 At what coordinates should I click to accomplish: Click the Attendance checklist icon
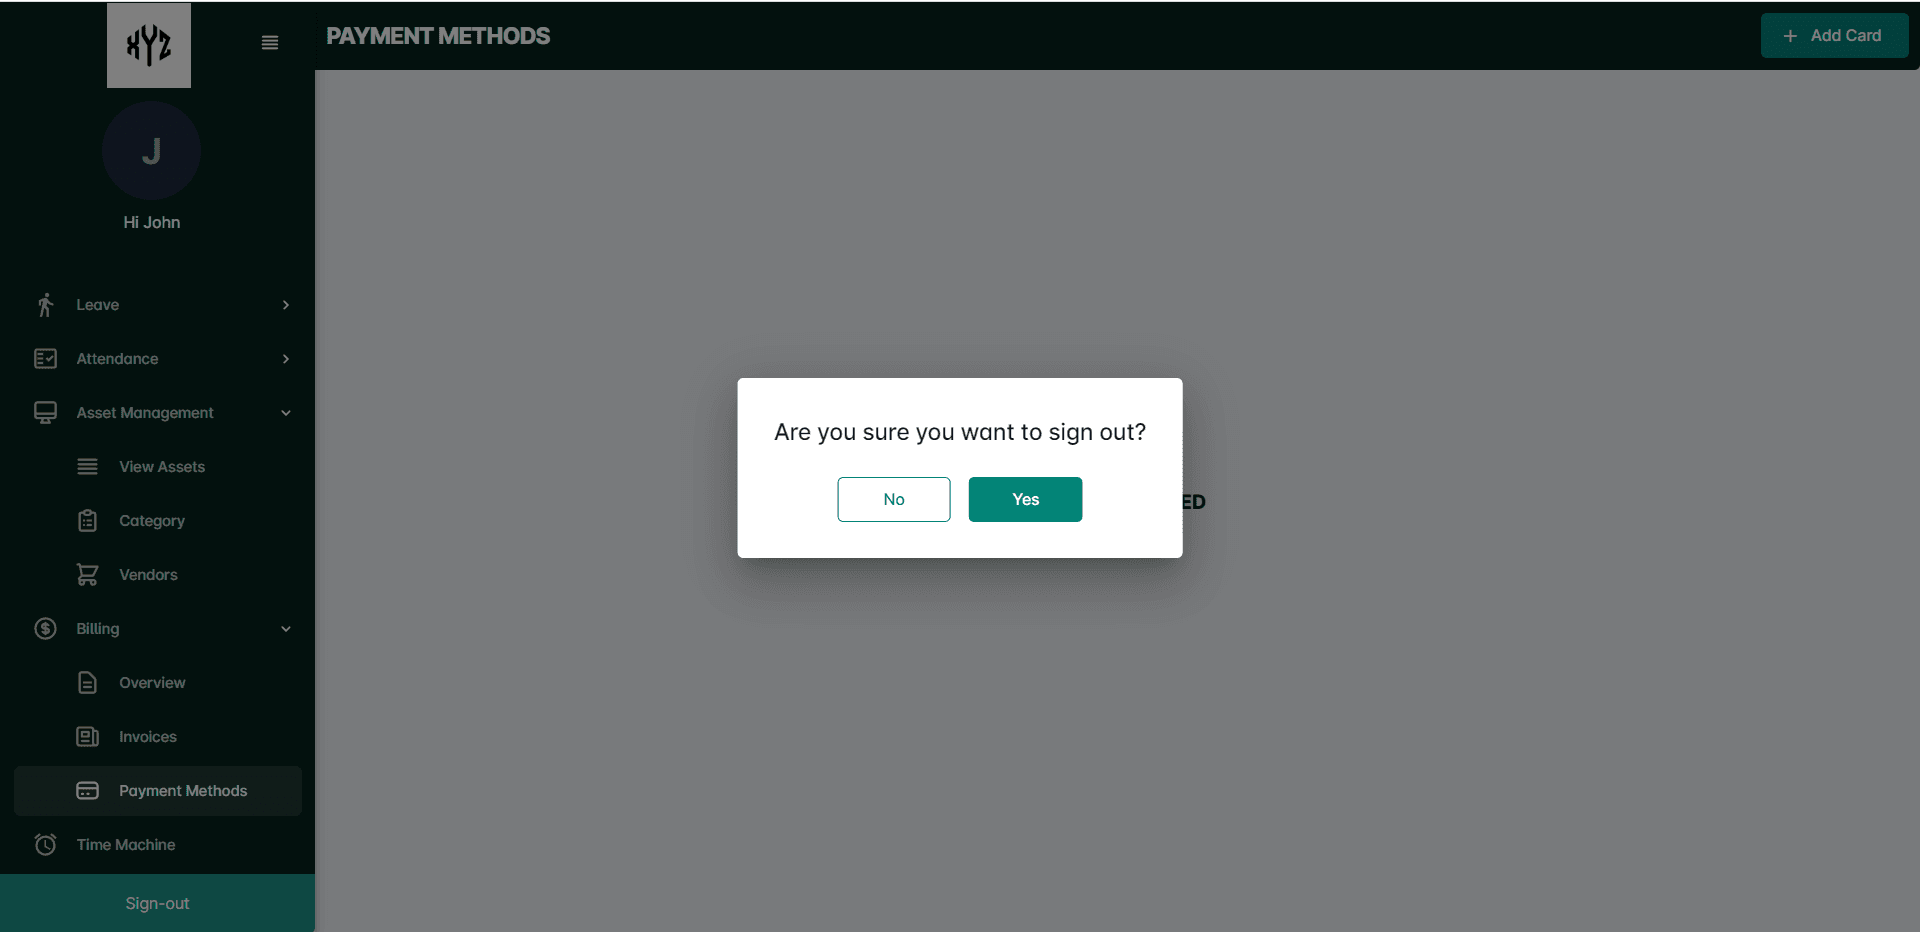coord(45,359)
